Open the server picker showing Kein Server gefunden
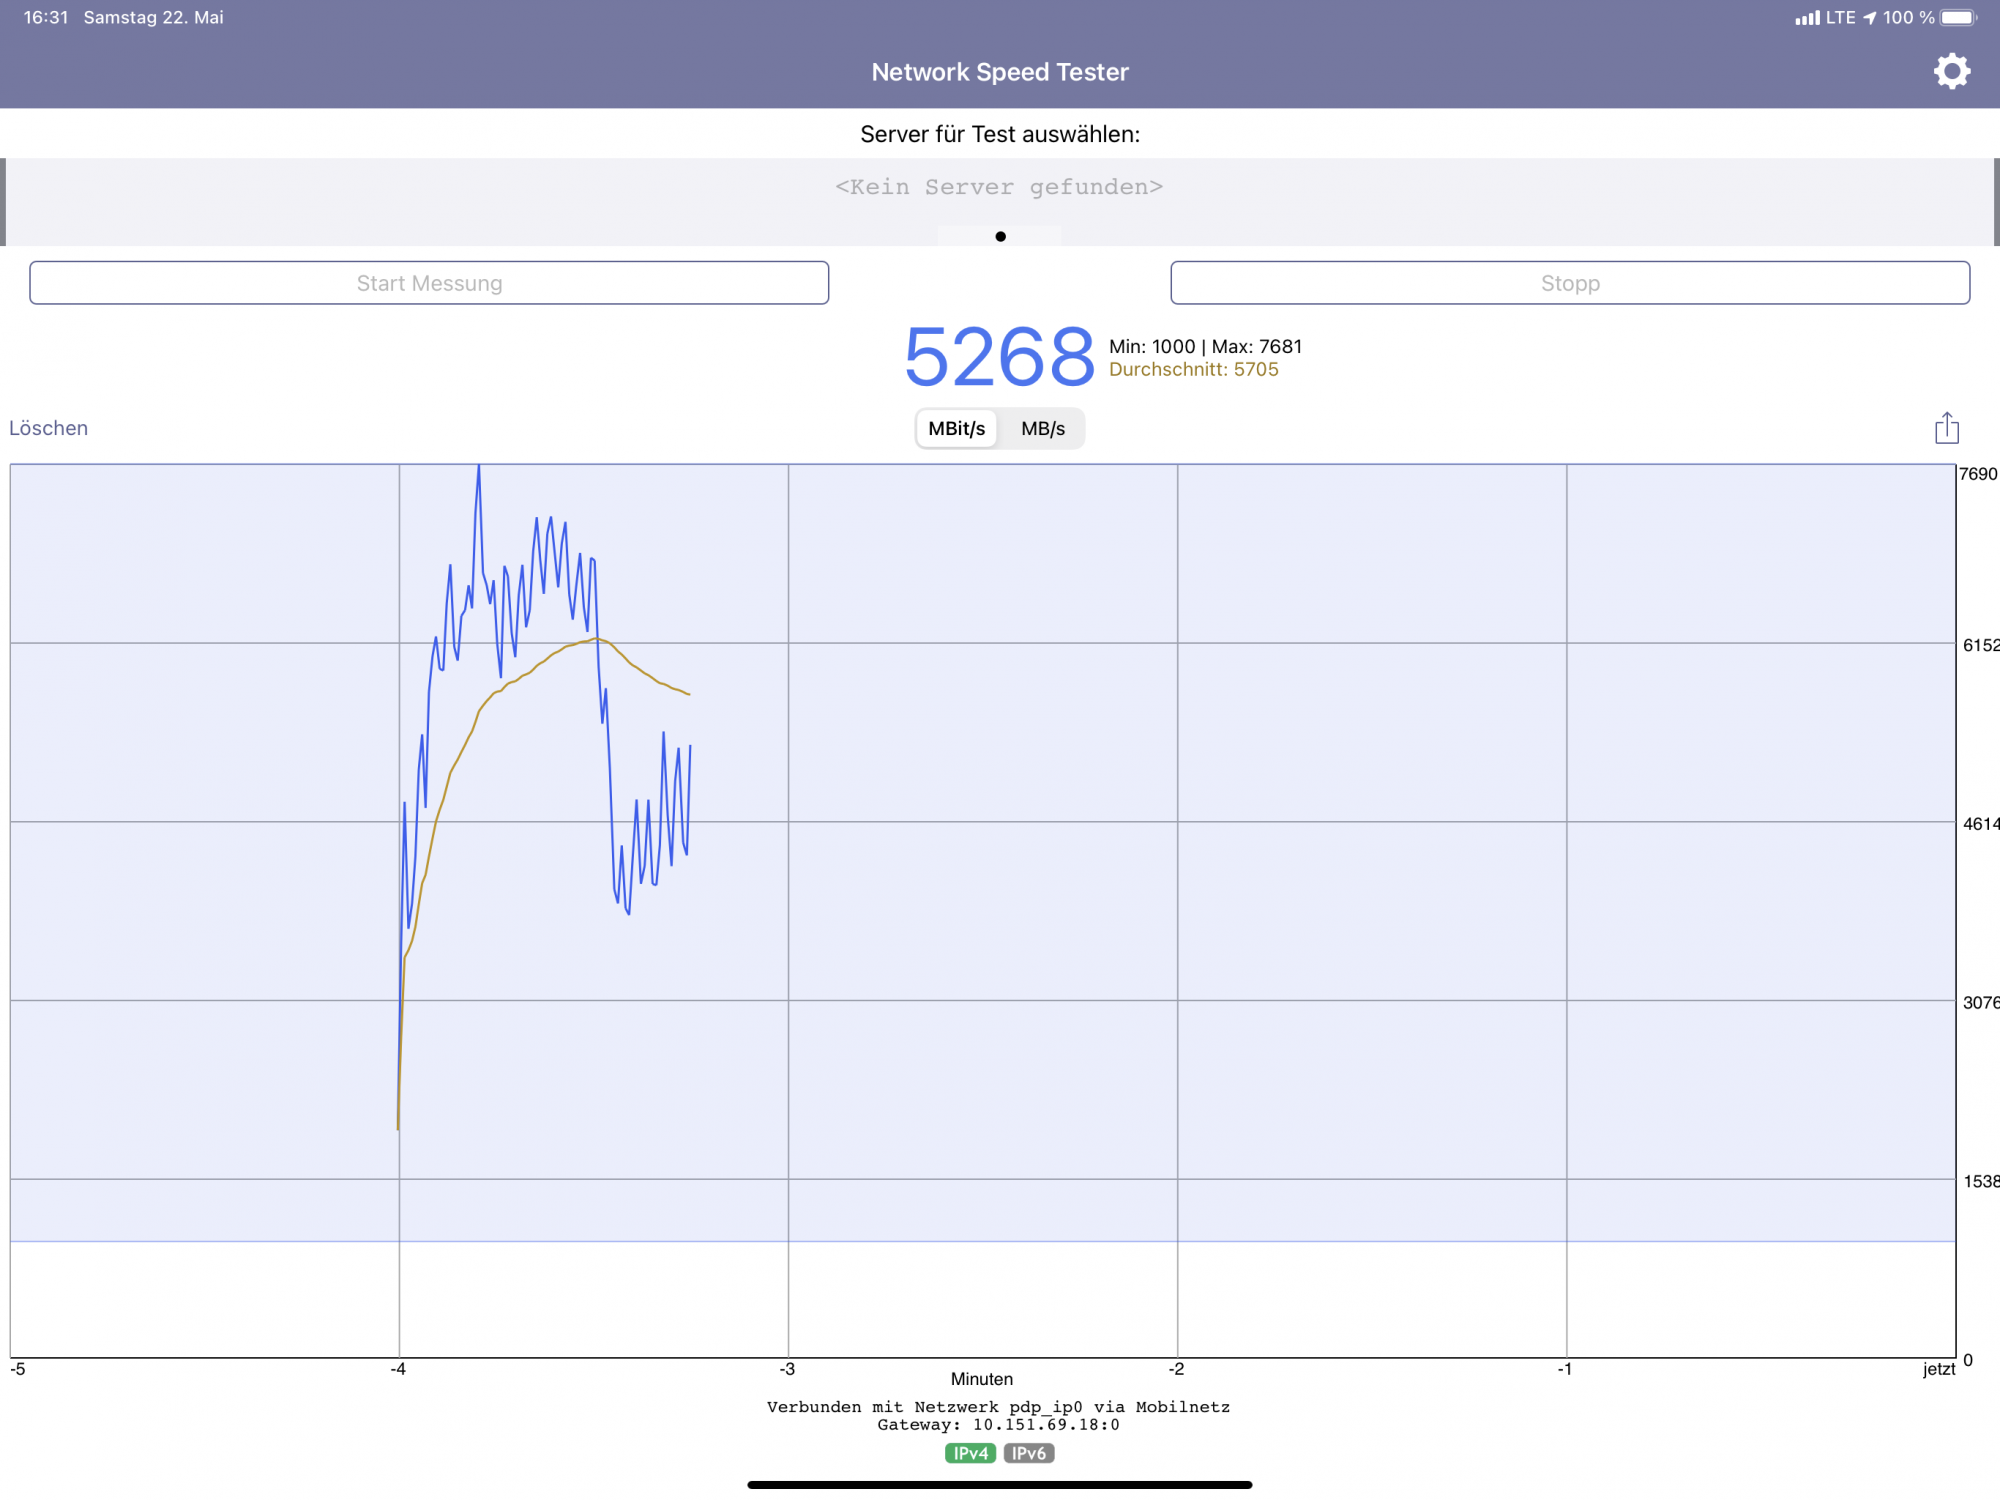This screenshot has width=2000, height=1500. [x=999, y=187]
